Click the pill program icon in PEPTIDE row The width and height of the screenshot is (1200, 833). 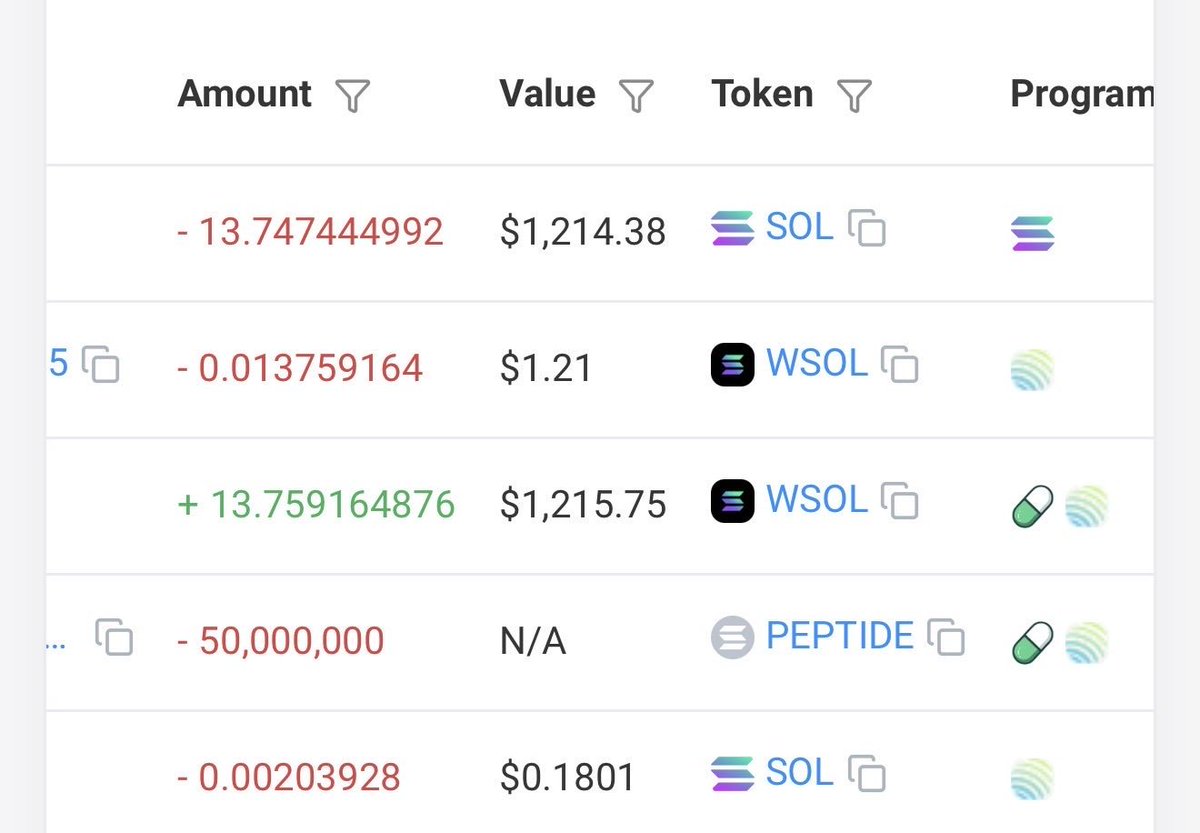[x=1033, y=643]
